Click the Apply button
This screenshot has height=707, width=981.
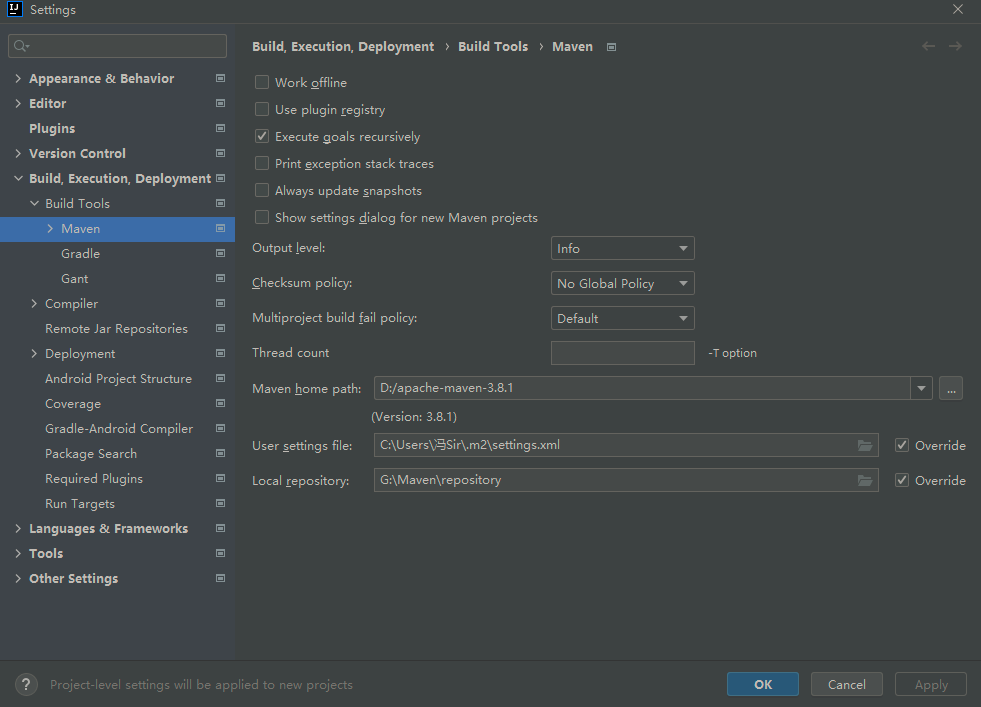931,684
